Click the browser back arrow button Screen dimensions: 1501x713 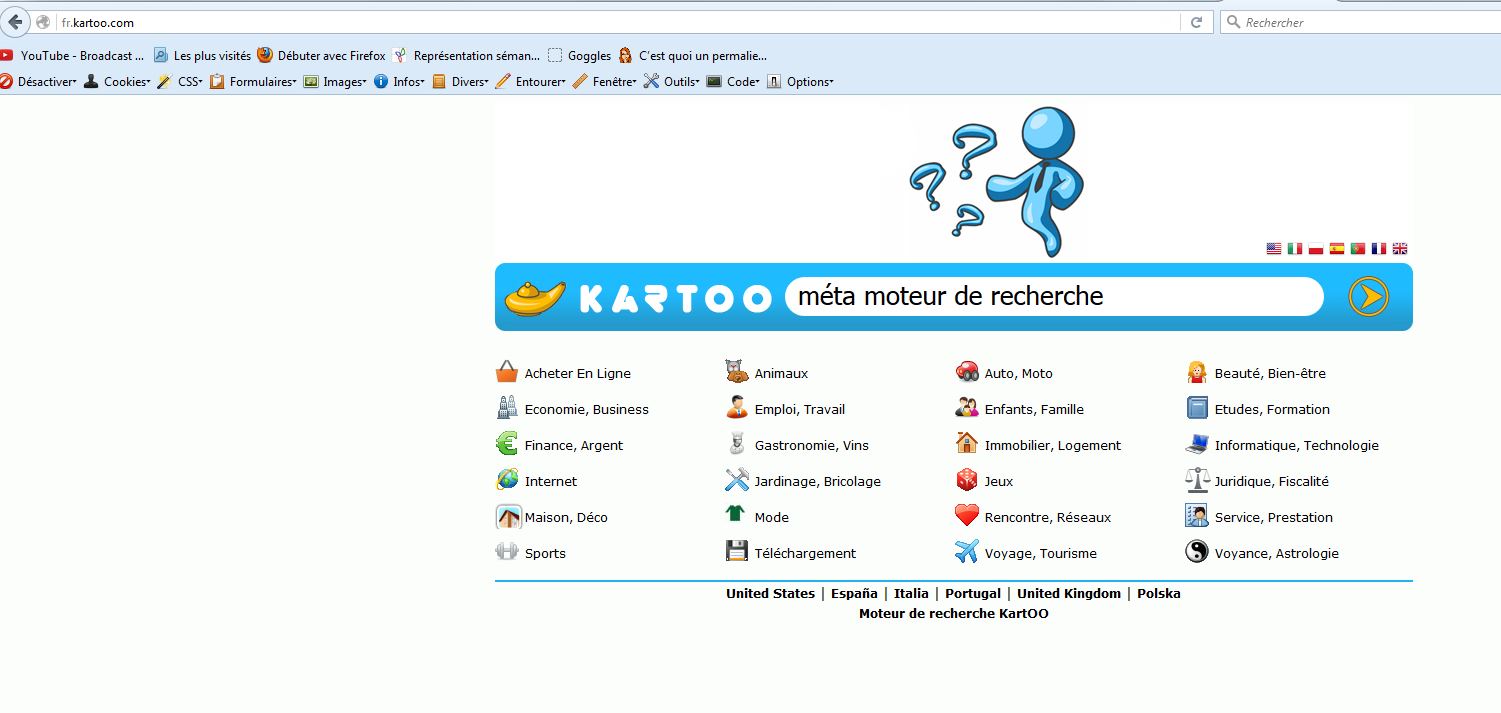15,22
